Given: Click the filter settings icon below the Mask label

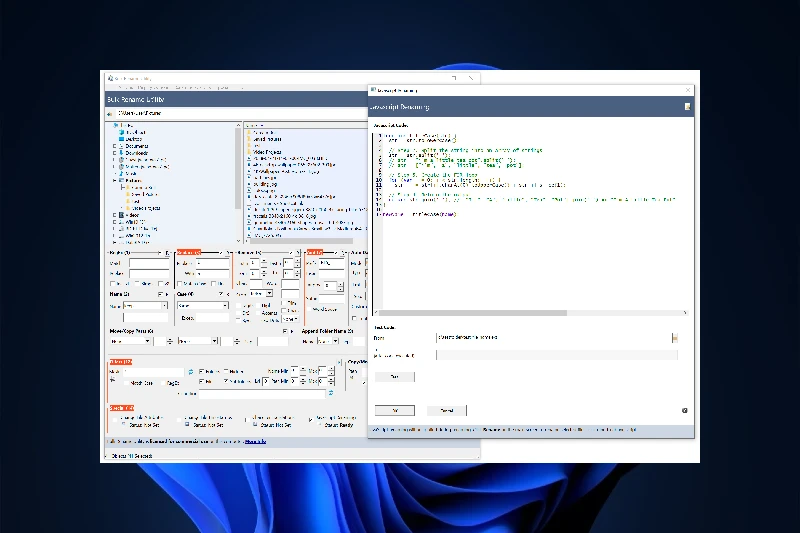Looking at the screenshot, I should click(x=113, y=380).
